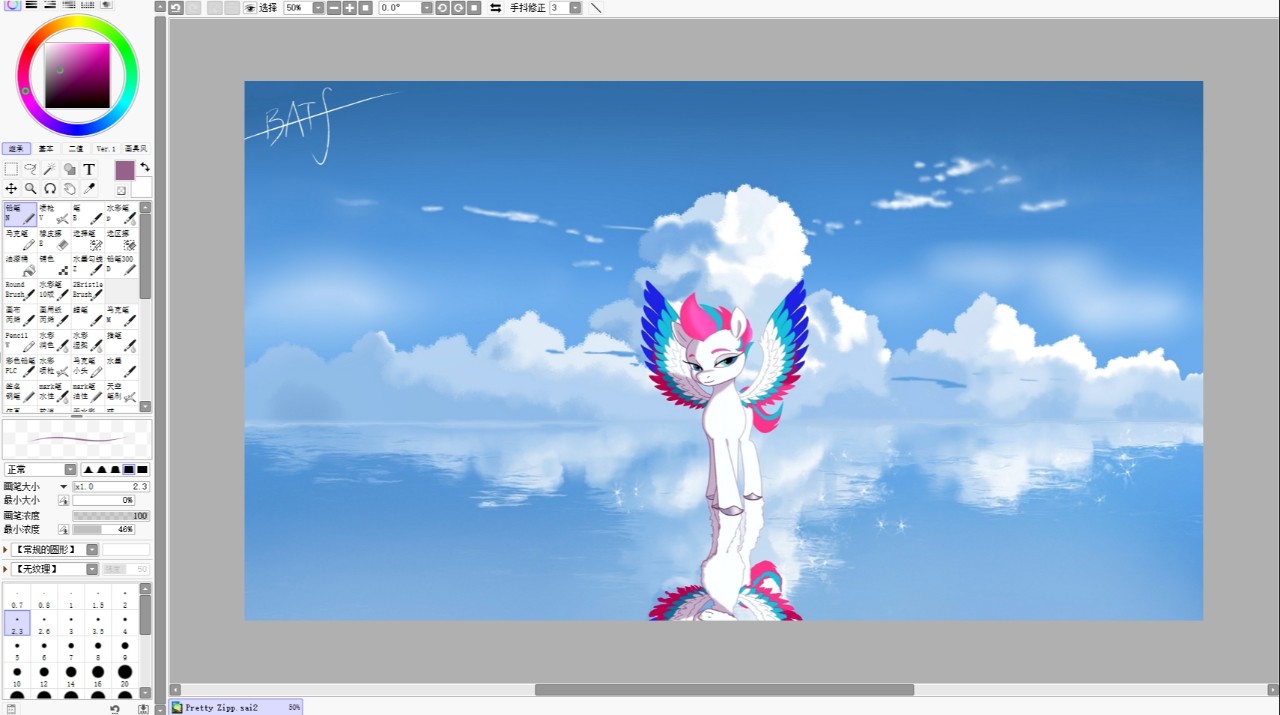Toggle selection visibility eye icon

click(250, 8)
